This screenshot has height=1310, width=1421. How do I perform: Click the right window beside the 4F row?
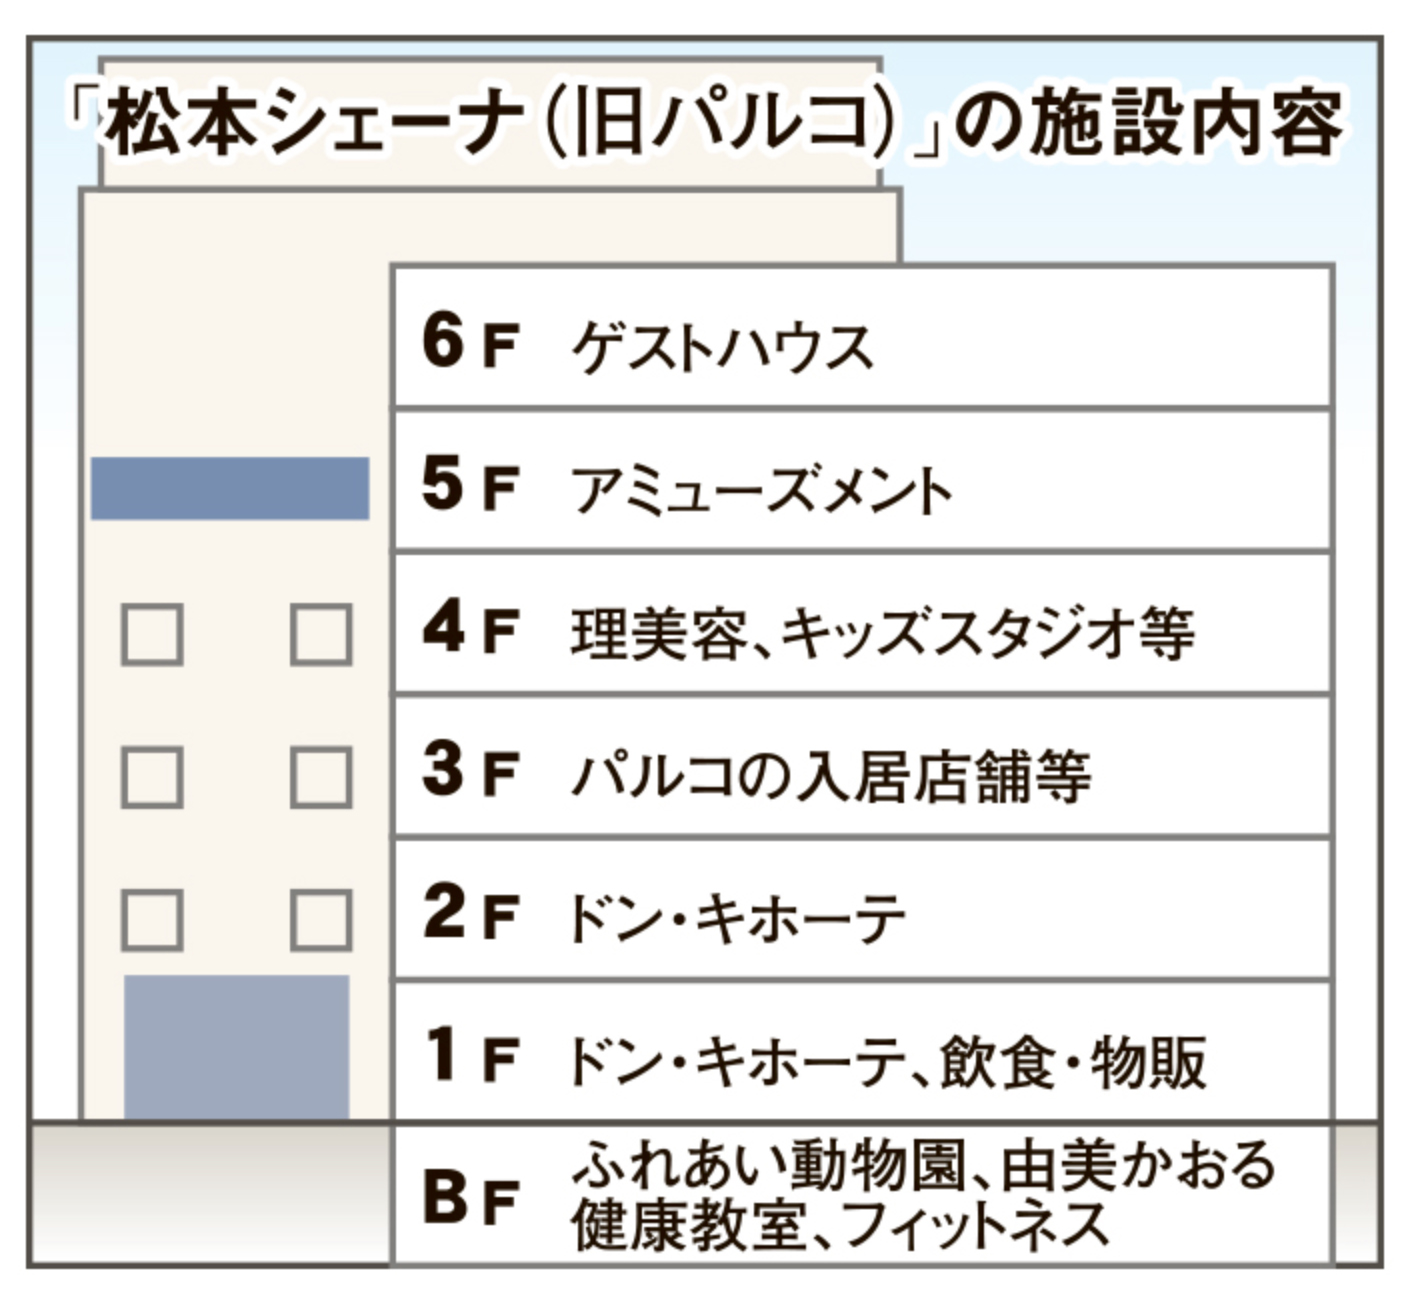point(321,635)
